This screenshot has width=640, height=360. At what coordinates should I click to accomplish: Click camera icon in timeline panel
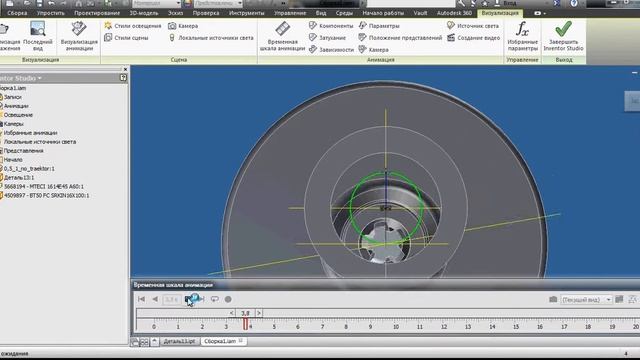coord(553,300)
